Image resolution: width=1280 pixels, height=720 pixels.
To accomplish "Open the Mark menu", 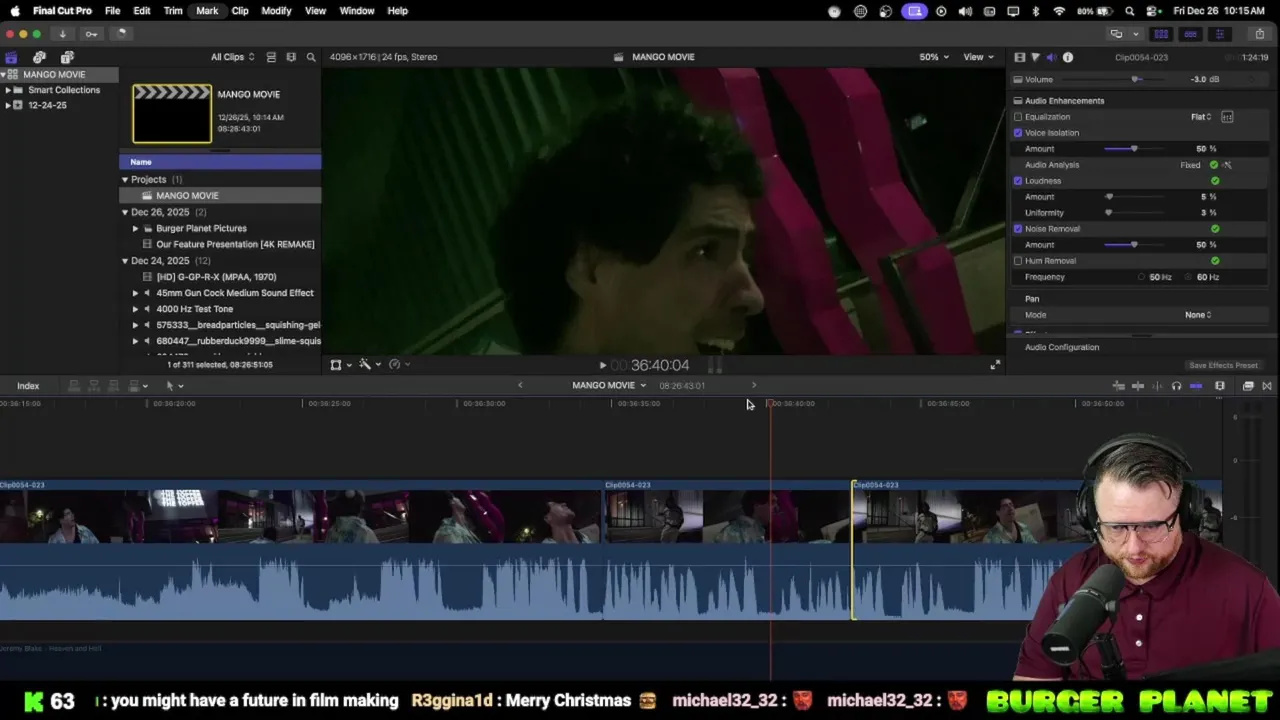I will point(207,11).
